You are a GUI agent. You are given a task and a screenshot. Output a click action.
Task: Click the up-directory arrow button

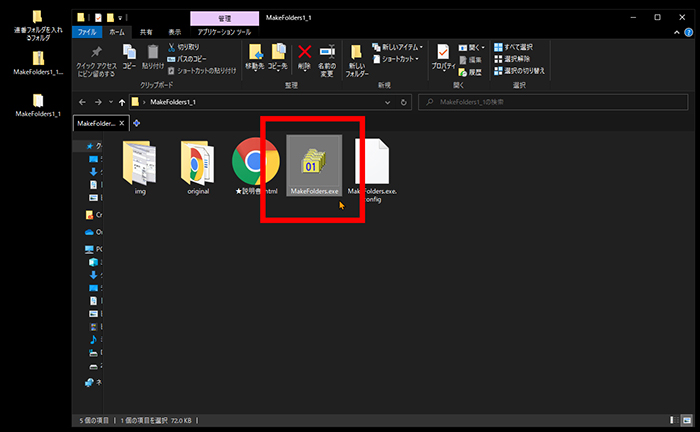pos(122,102)
